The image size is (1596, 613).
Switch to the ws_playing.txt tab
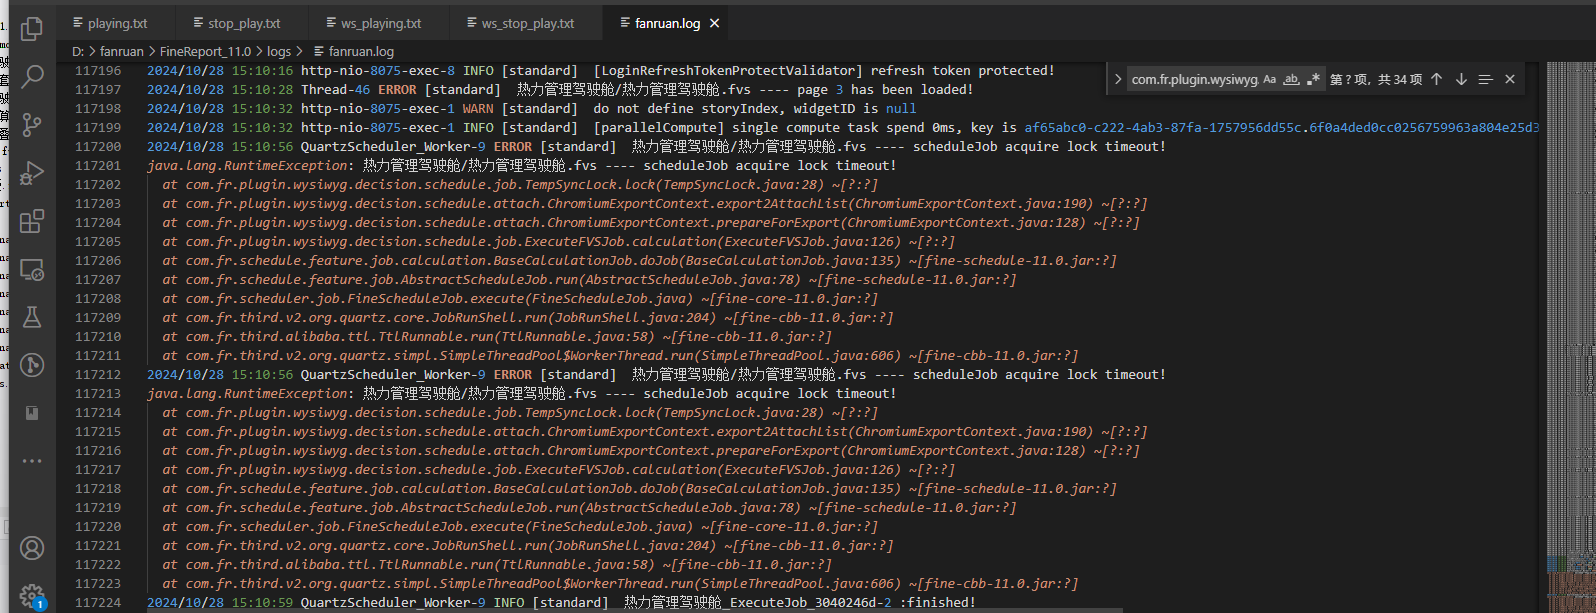(373, 23)
